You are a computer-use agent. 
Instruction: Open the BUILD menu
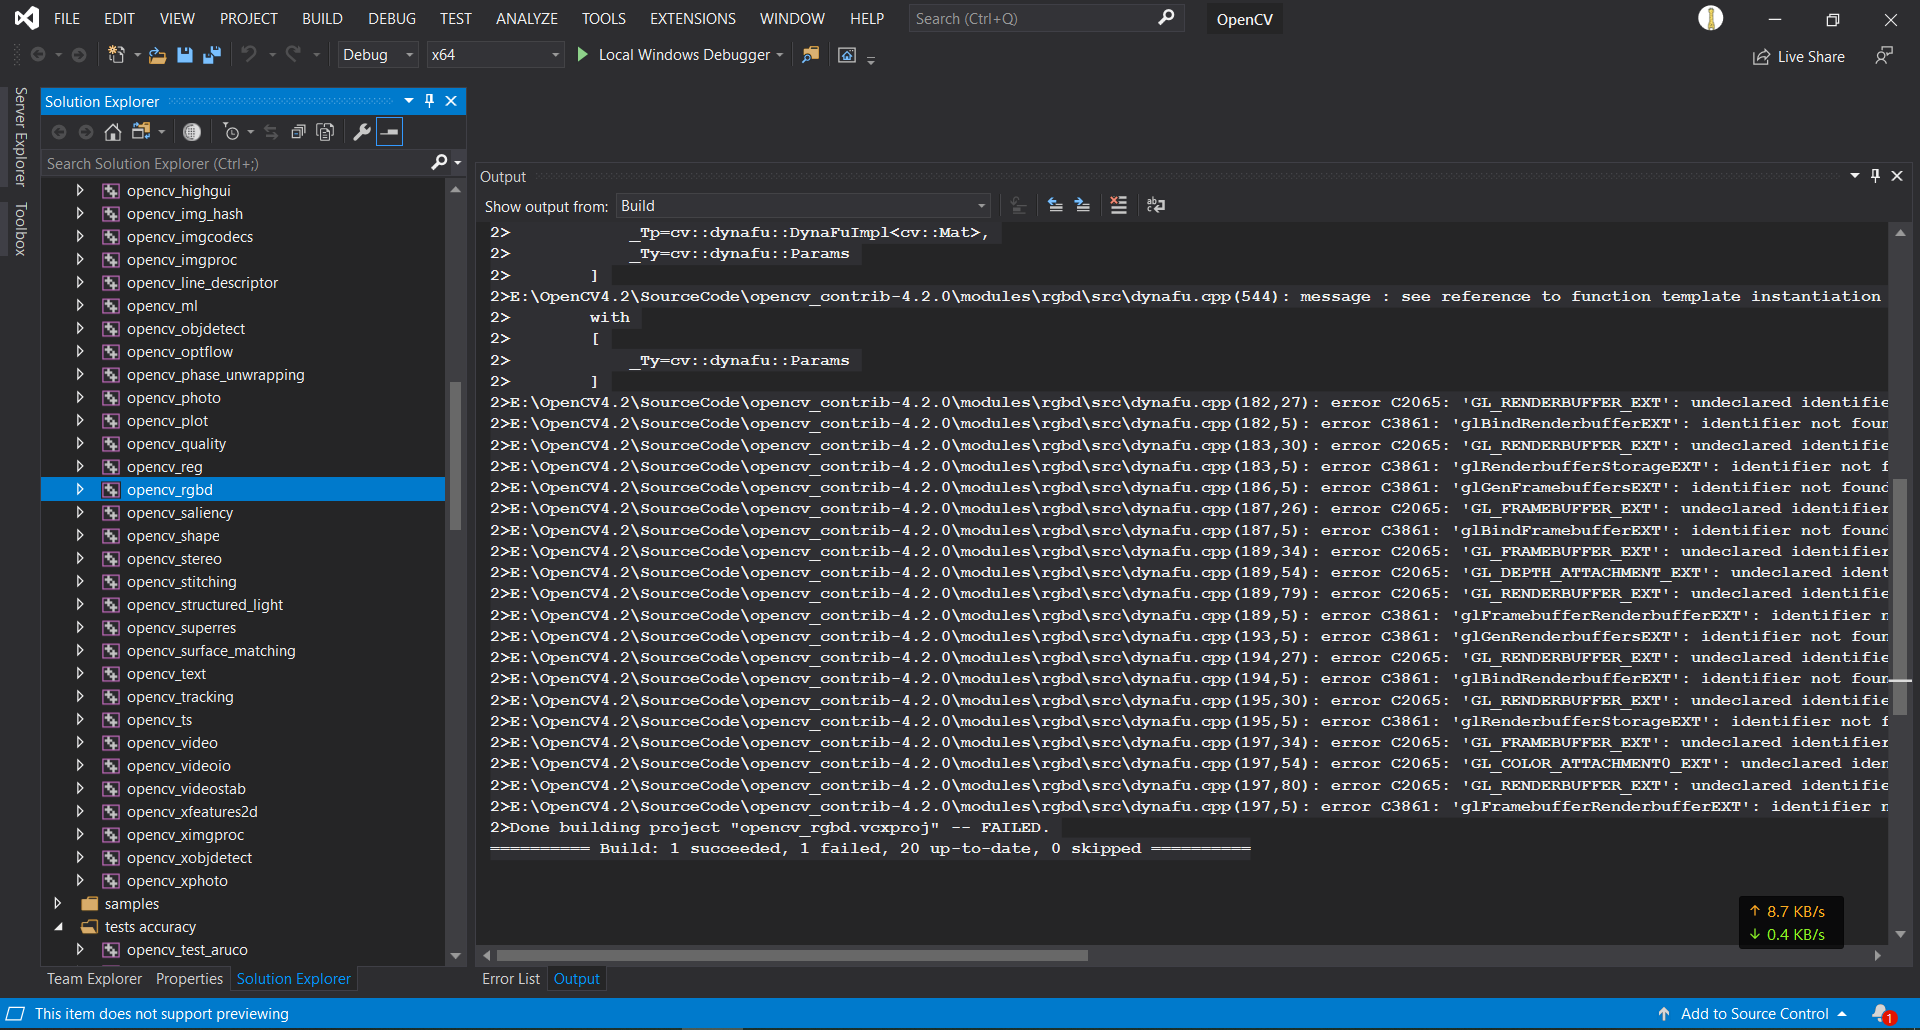322,18
